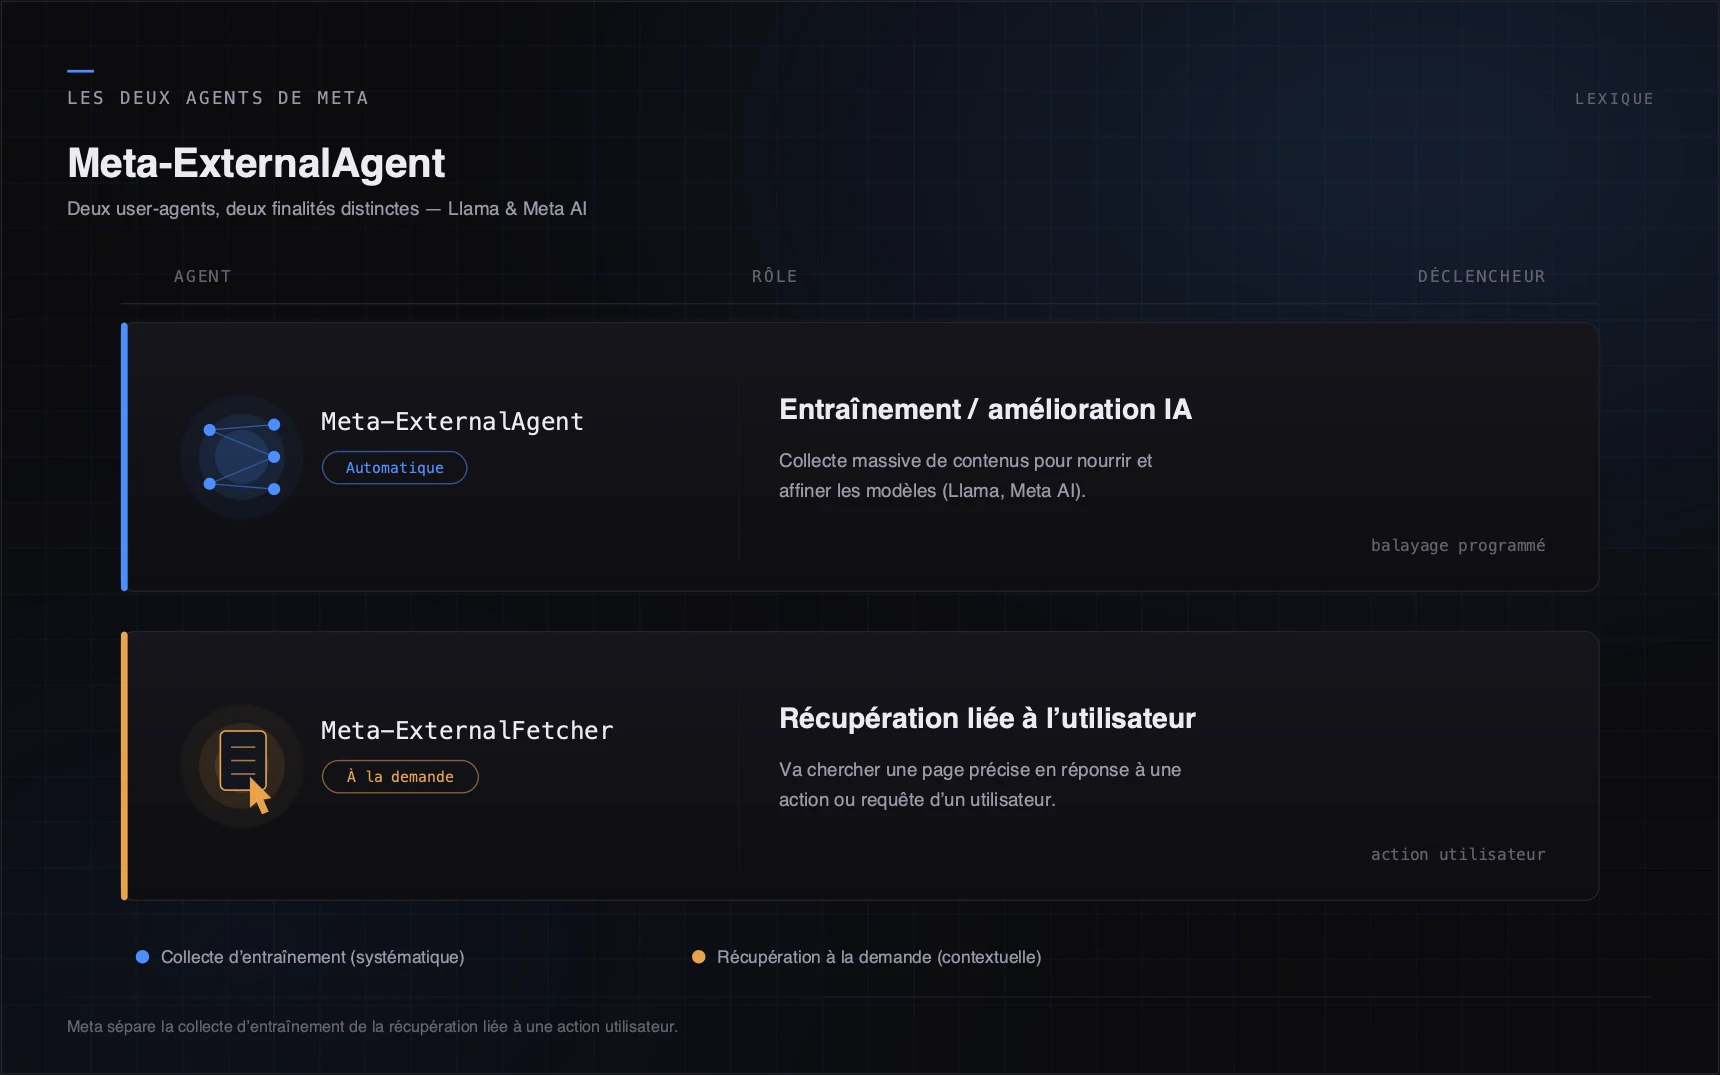Click the LES DEUX AGENTS DE META heading
The image size is (1720, 1075).
pyautogui.click(x=218, y=98)
